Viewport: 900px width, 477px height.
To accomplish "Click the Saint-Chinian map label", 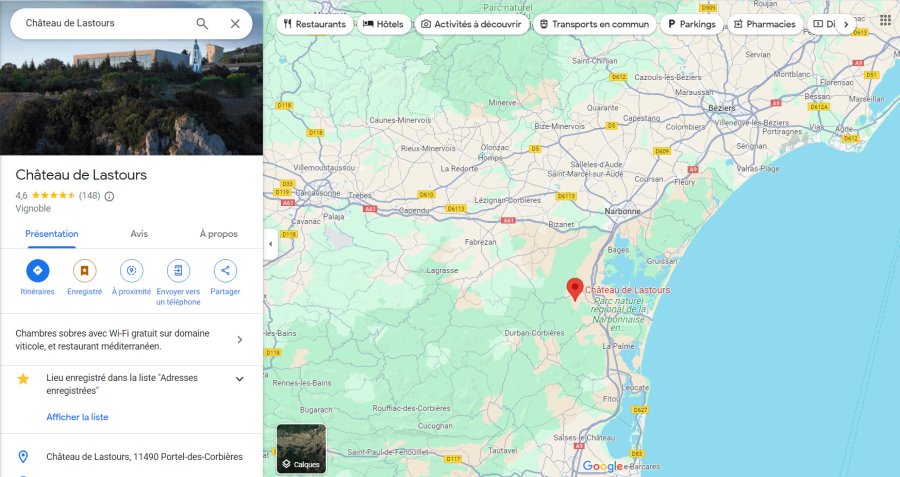I will click(595, 60).
